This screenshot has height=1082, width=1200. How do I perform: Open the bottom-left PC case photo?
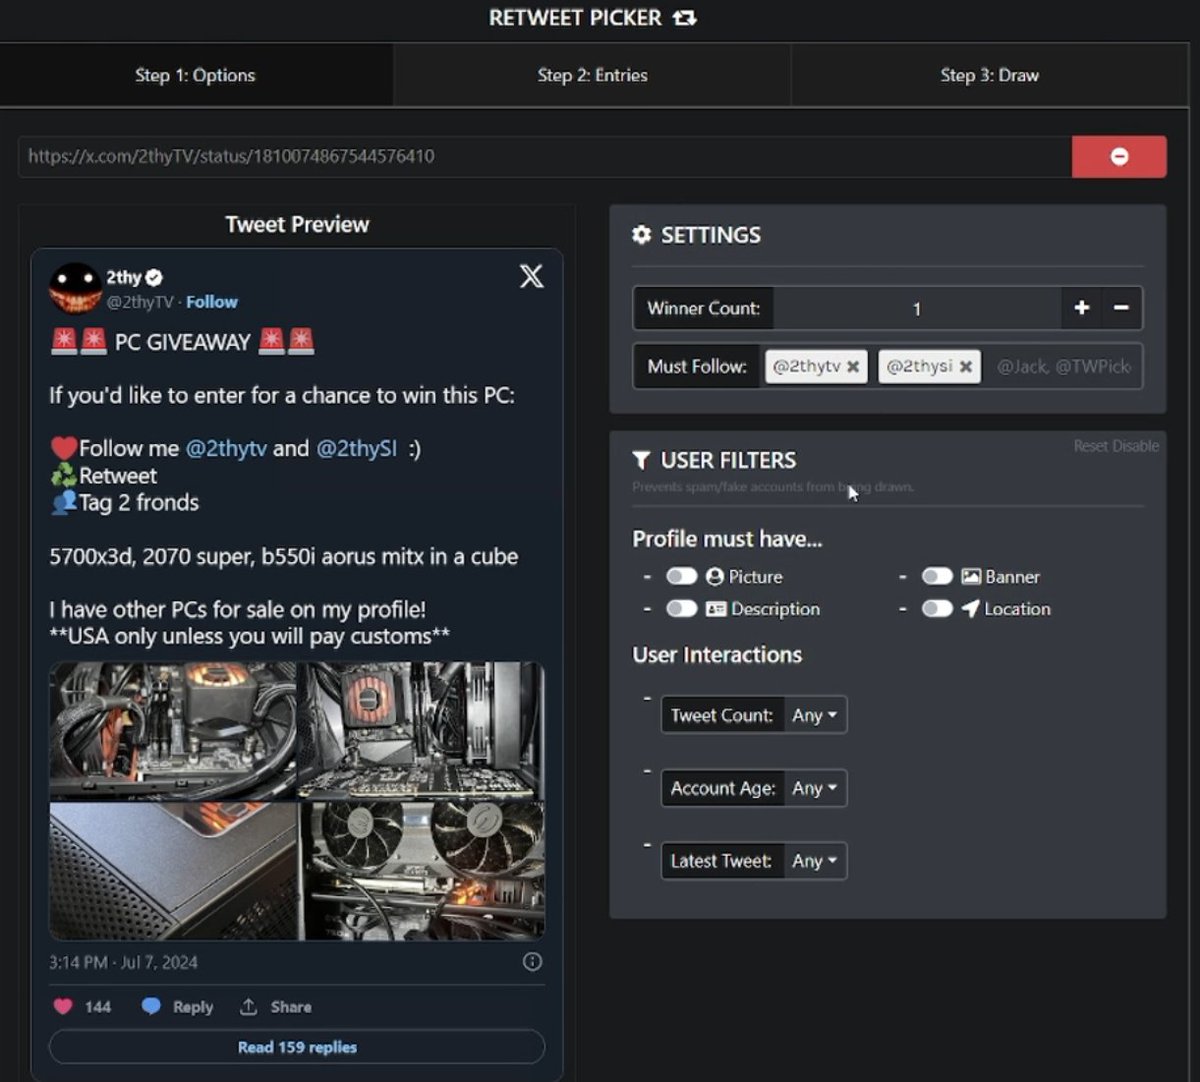click(x=173, y=871)
